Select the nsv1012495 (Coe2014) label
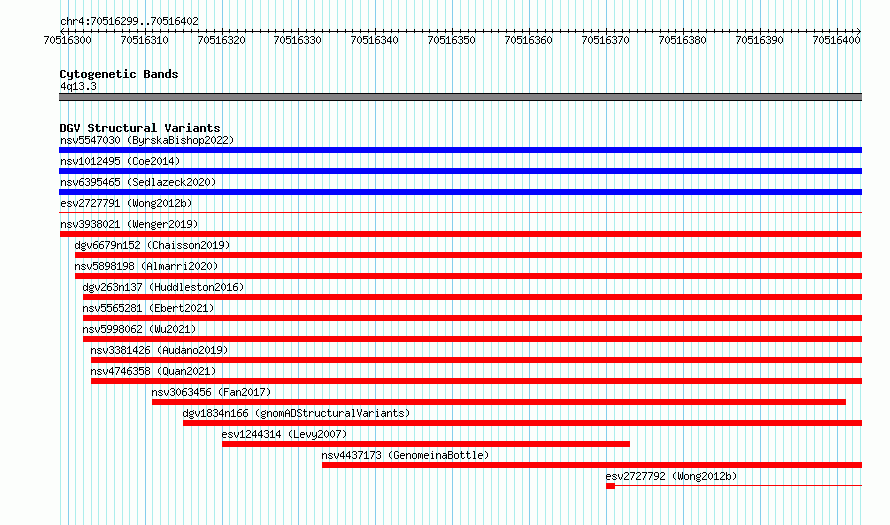This screenshot has height=525, width=890. point(120,161)
